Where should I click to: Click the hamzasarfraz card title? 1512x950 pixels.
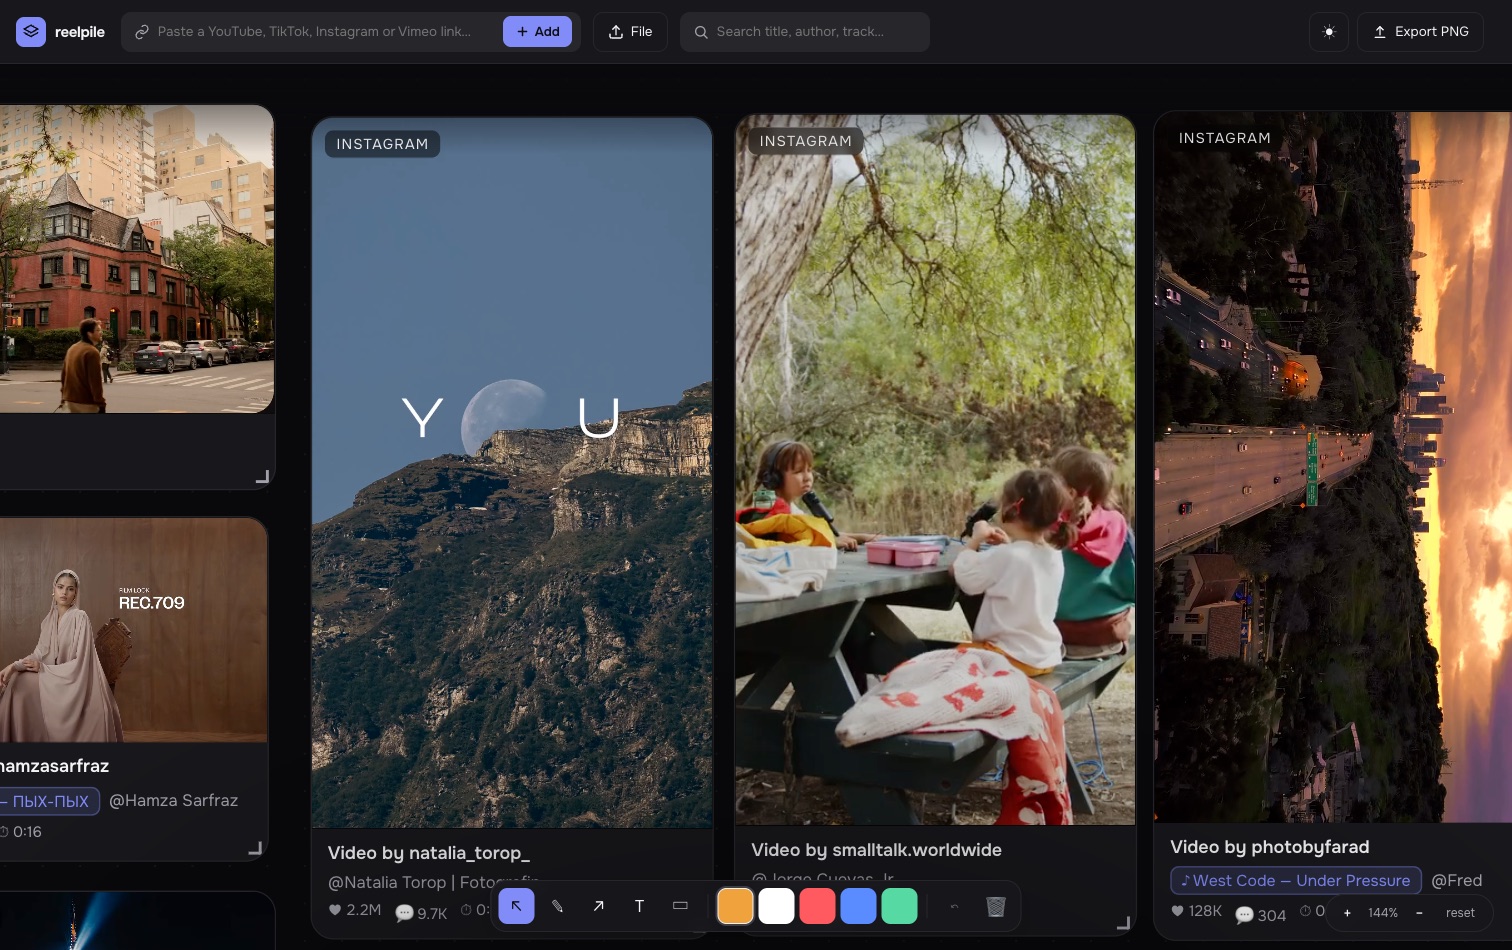click(x=54, y=766)
